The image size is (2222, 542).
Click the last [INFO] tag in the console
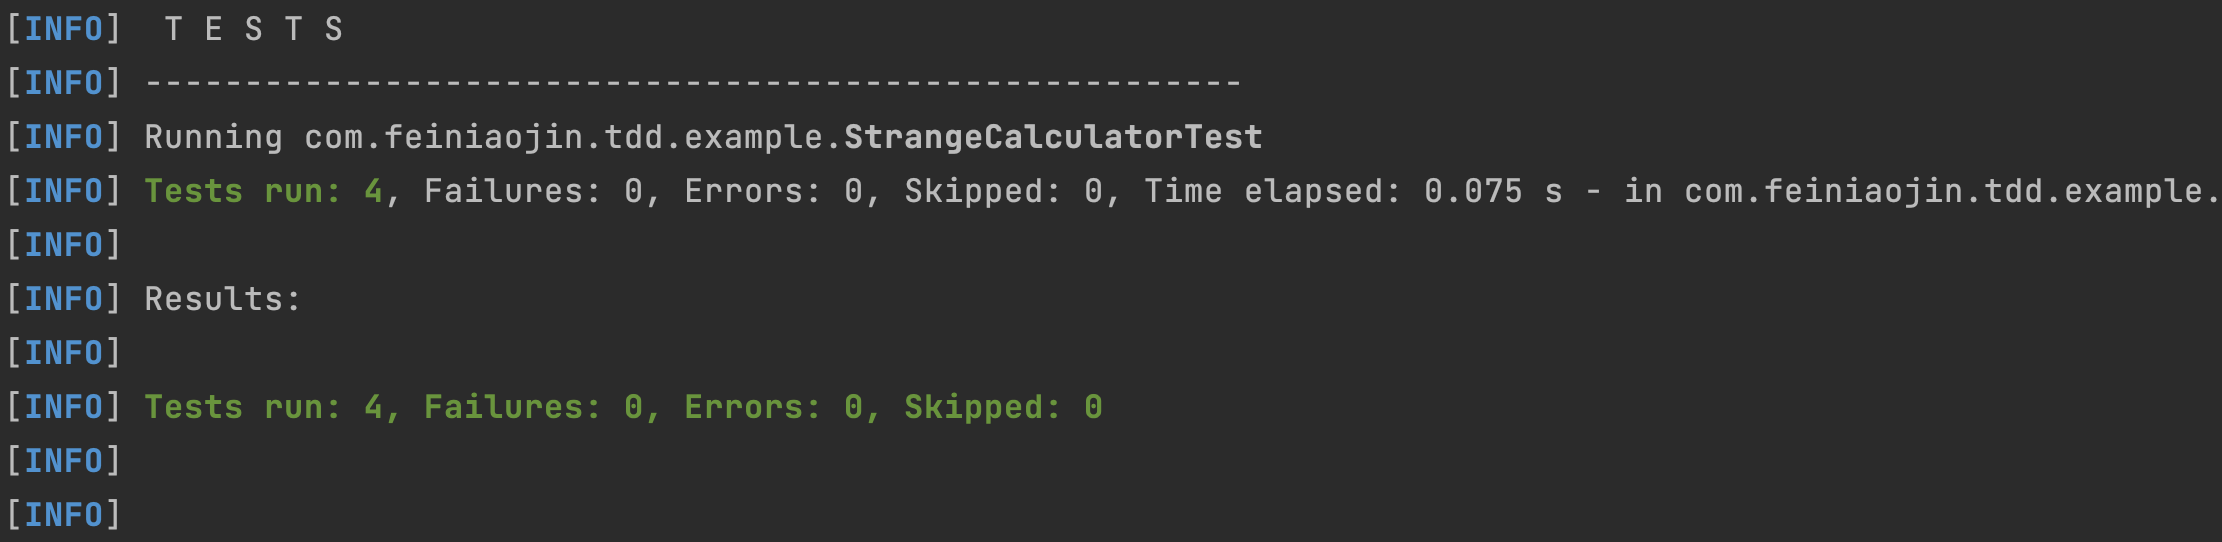pos(64,515)
